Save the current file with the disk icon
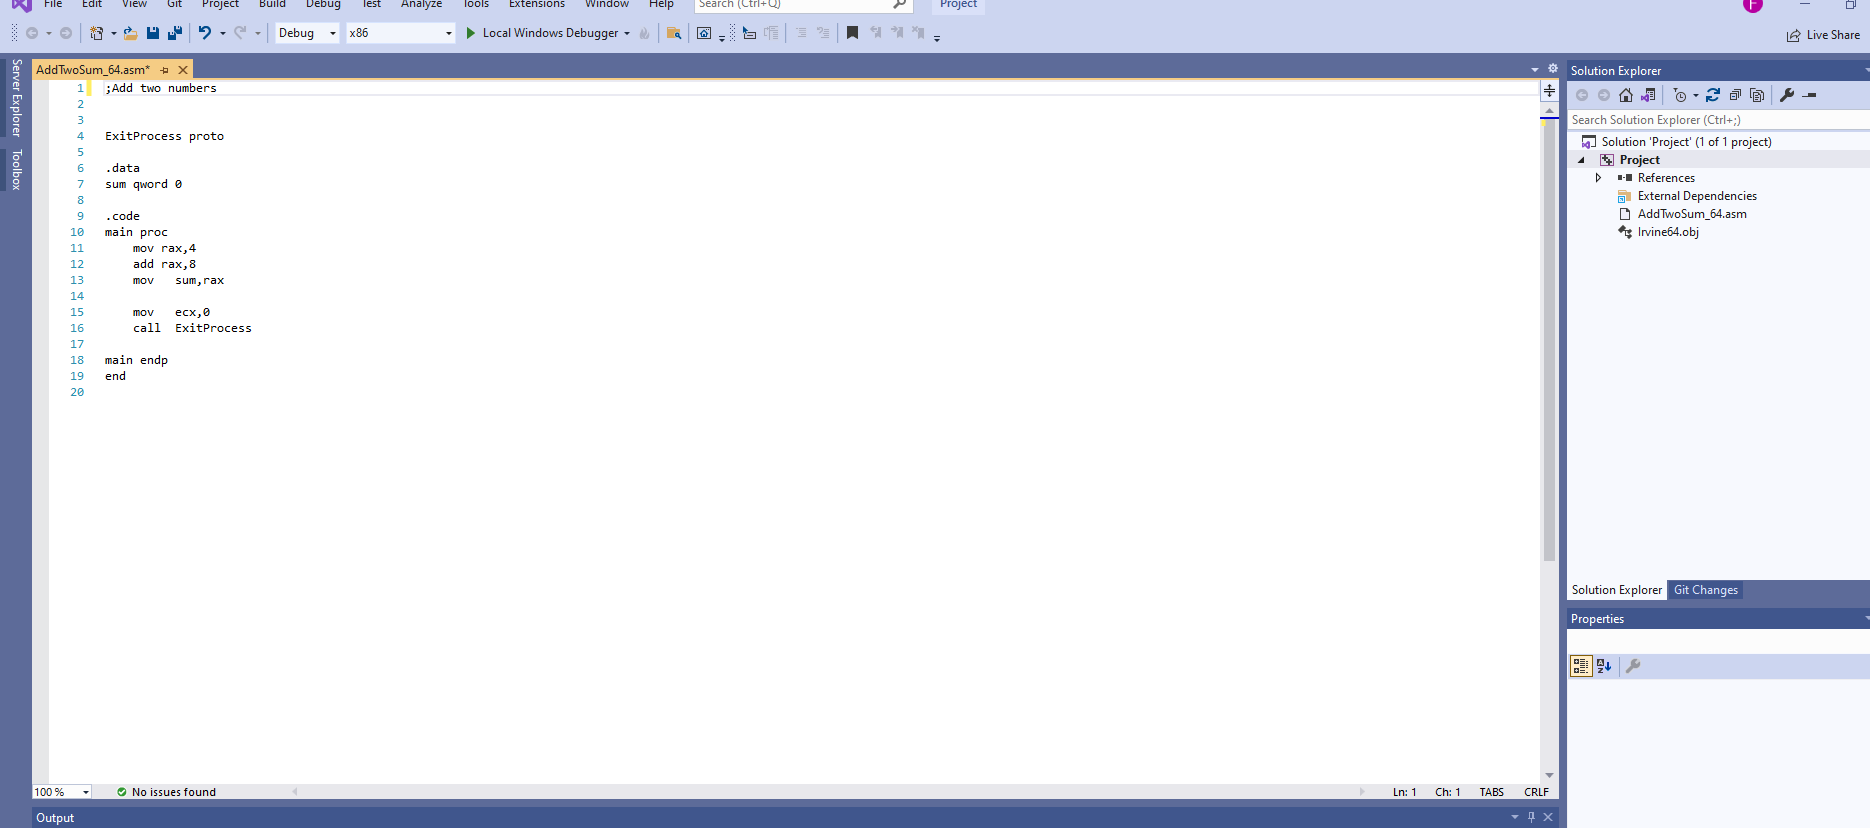 pyautogui.click(x=153, y=33)
